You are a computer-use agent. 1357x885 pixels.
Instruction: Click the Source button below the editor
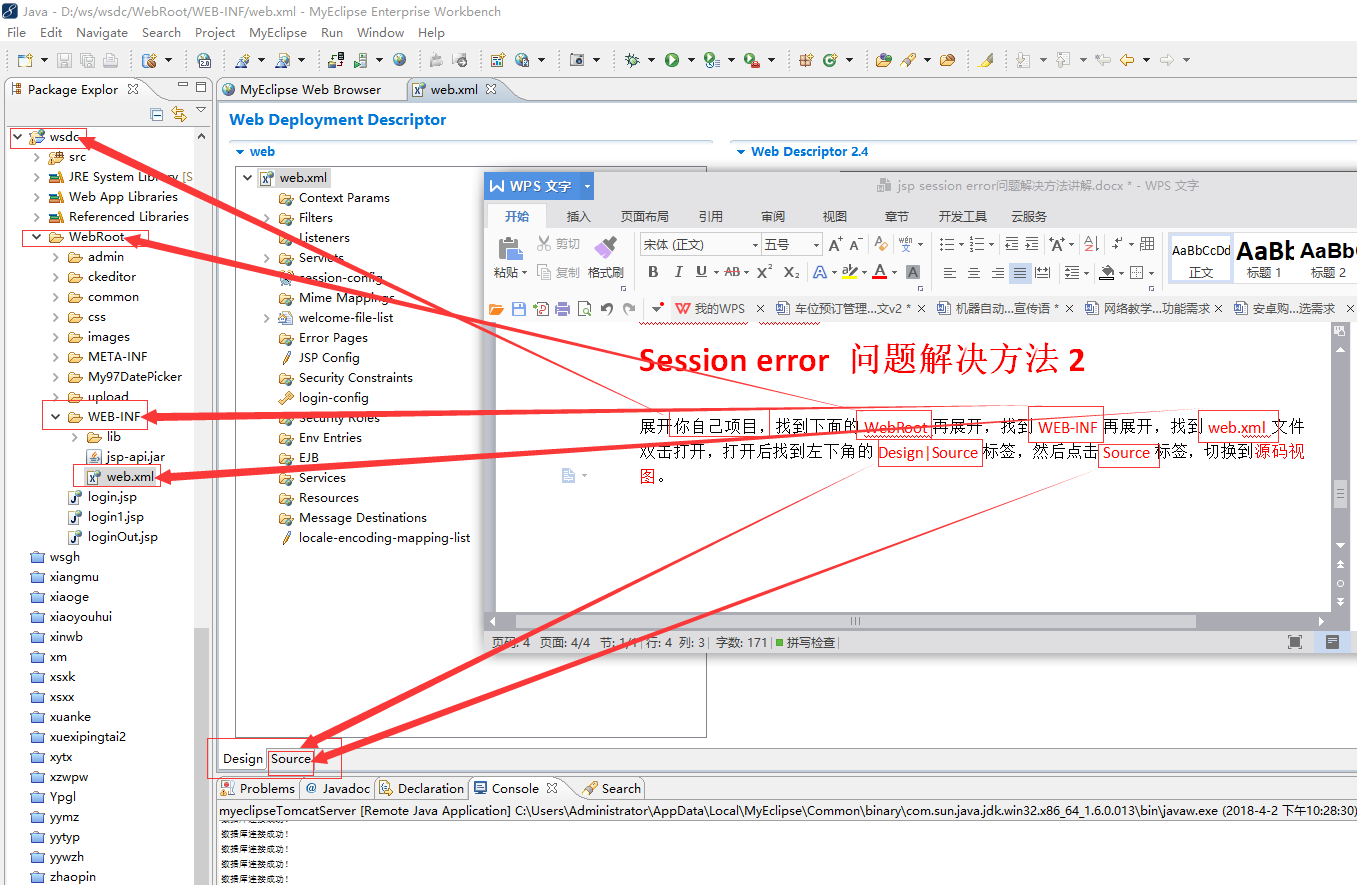(290, 759)
